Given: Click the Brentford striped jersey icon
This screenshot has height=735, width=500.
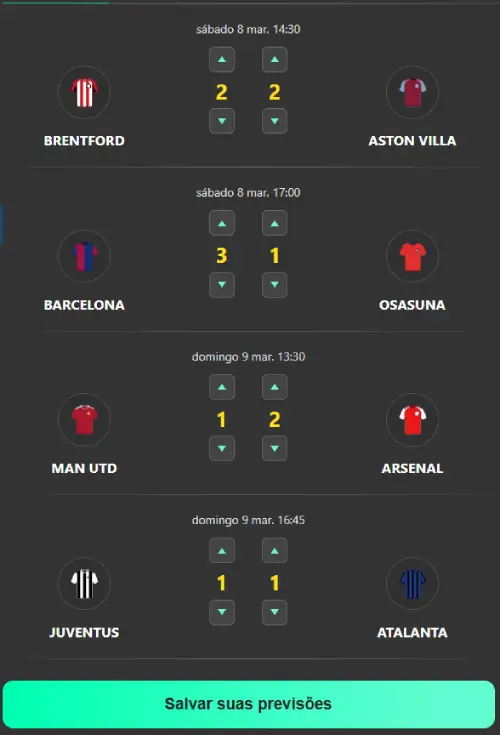Looking at the screenshot, I should (x=84, y=92).
